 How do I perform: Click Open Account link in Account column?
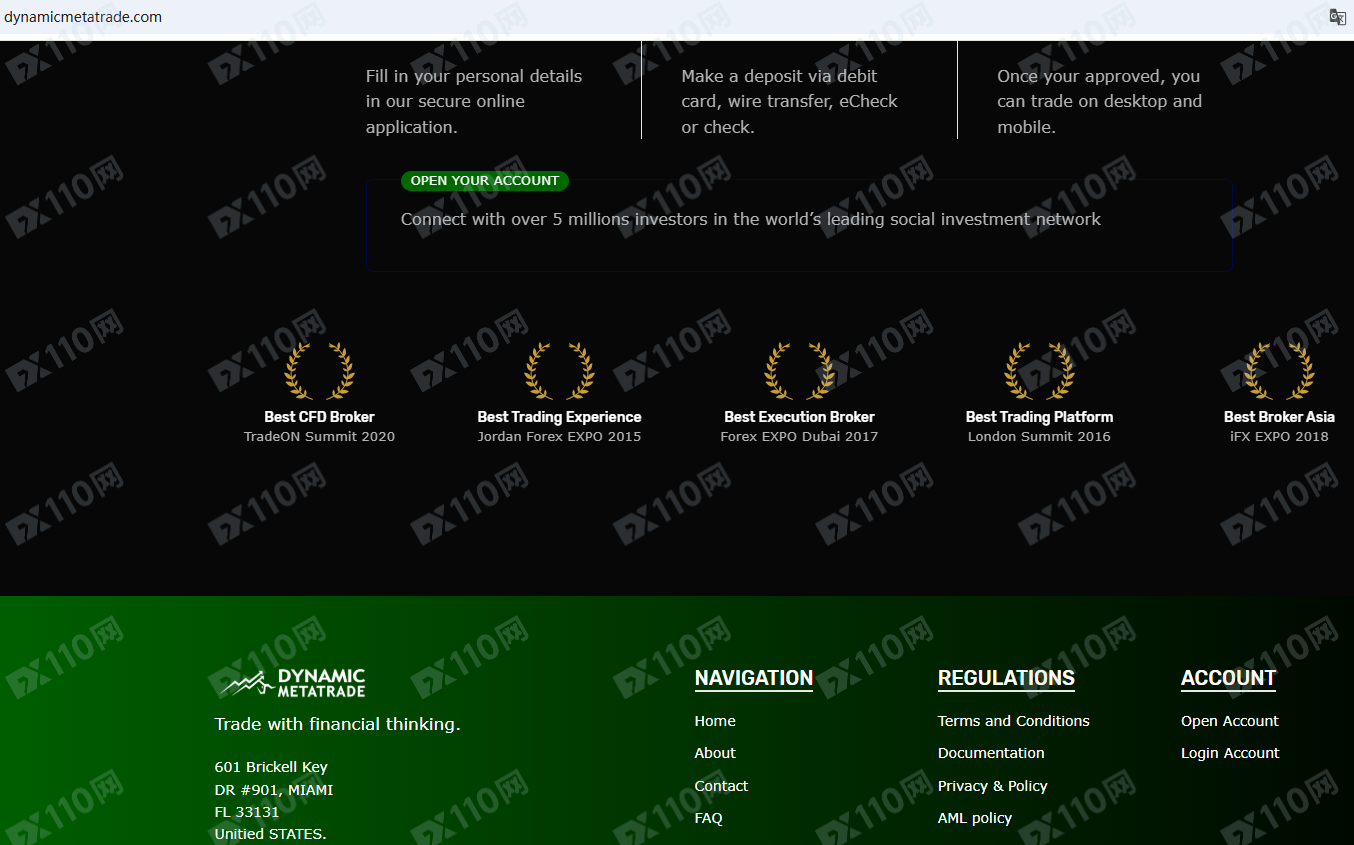(x=1229, y=721)
